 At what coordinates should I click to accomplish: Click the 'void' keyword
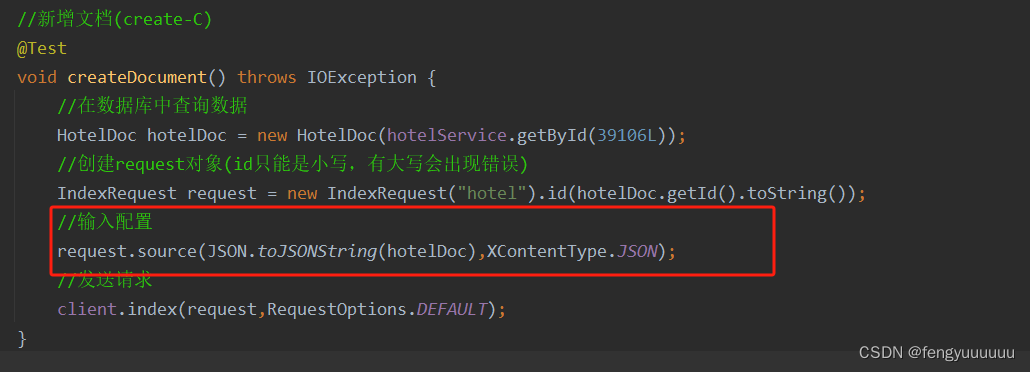click(37, 78)
